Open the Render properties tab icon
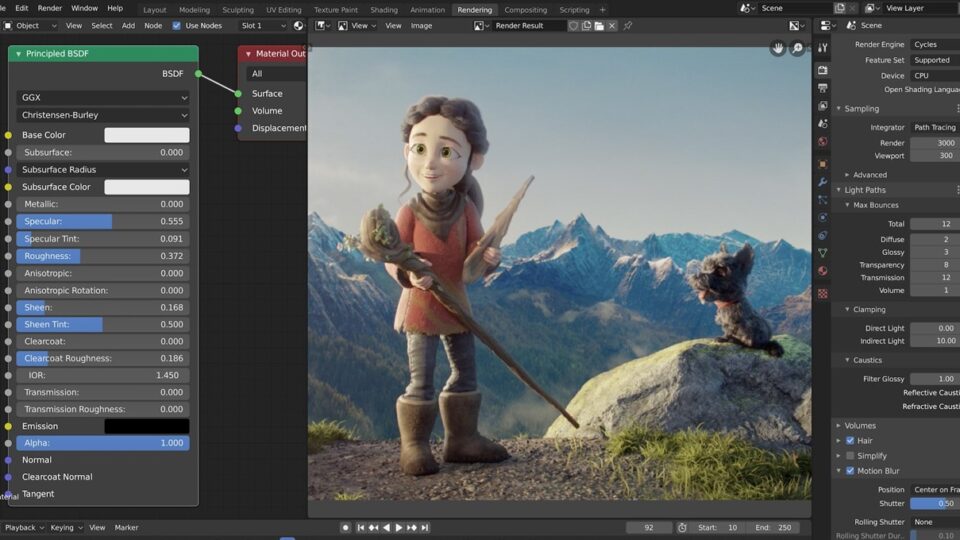The height and width of the screenshot is (540, 960). 823,70
